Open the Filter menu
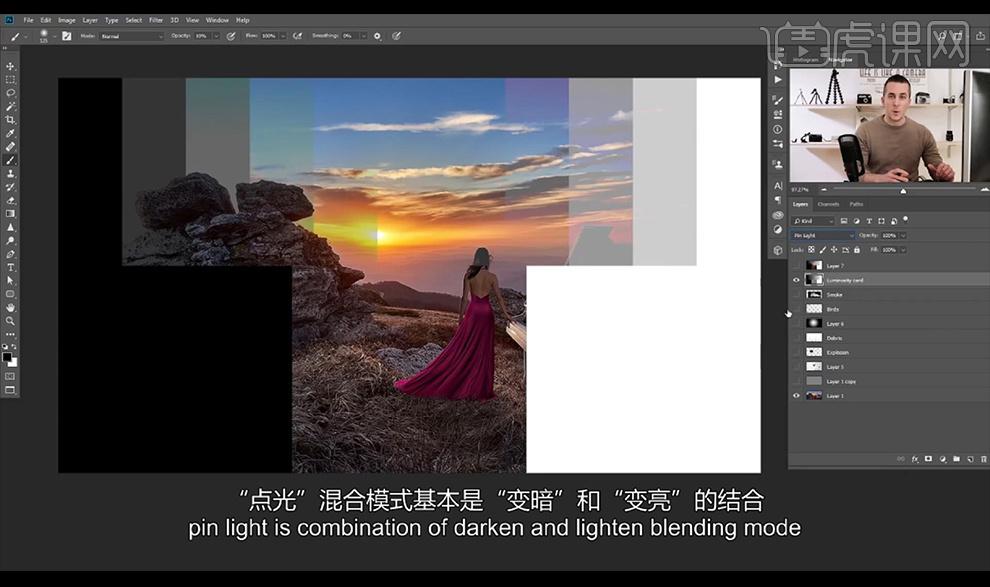The height and width of the screenshot is (587, 990). click(156, 20)
